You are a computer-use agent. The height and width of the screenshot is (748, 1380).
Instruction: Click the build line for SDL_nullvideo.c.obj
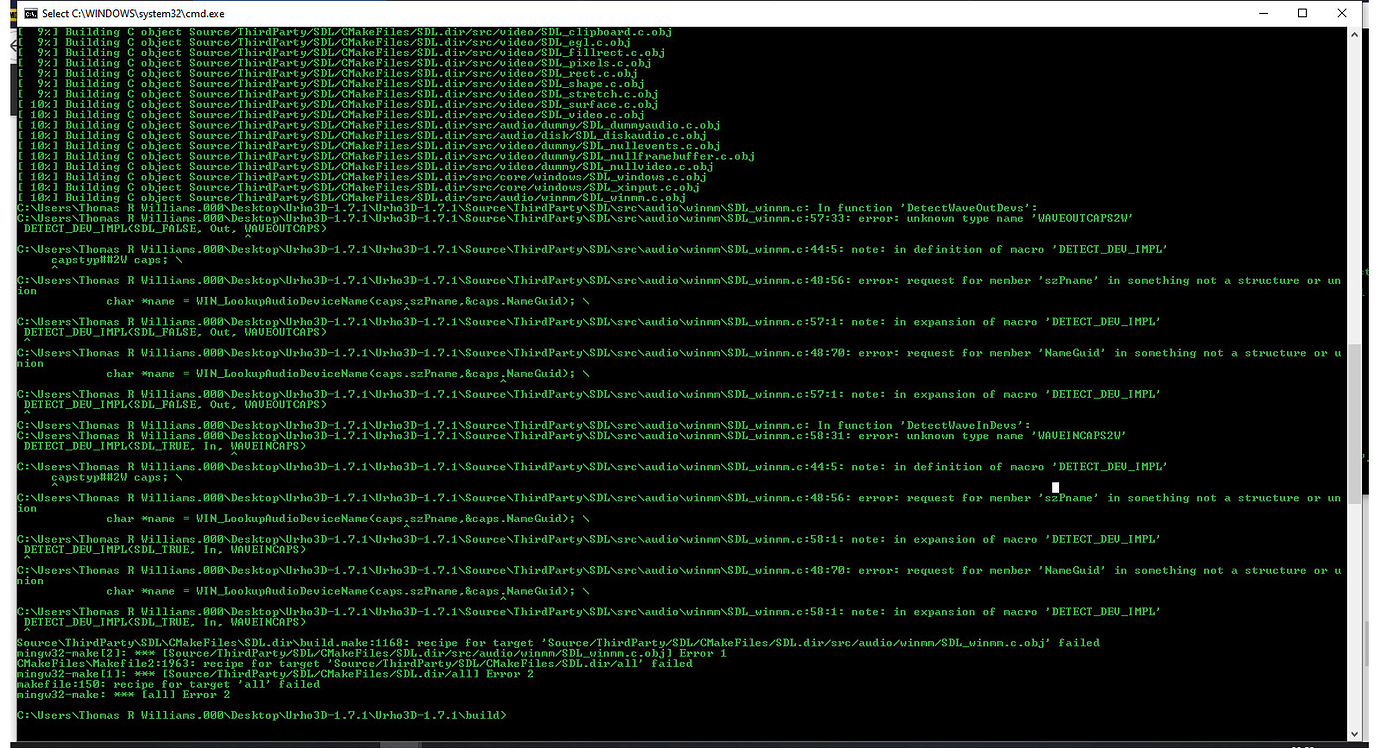click(365, 166)
